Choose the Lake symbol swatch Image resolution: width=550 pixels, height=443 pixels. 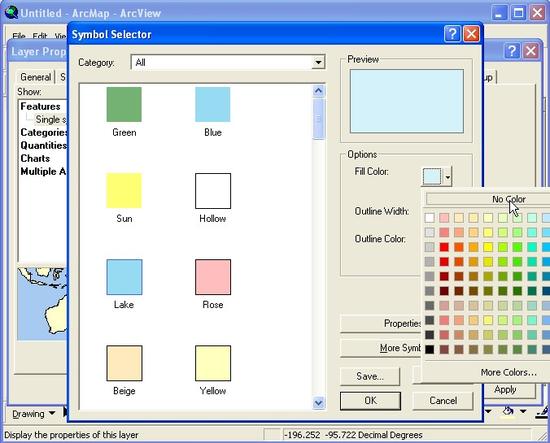pyautogui.click(x=124, y=277)
